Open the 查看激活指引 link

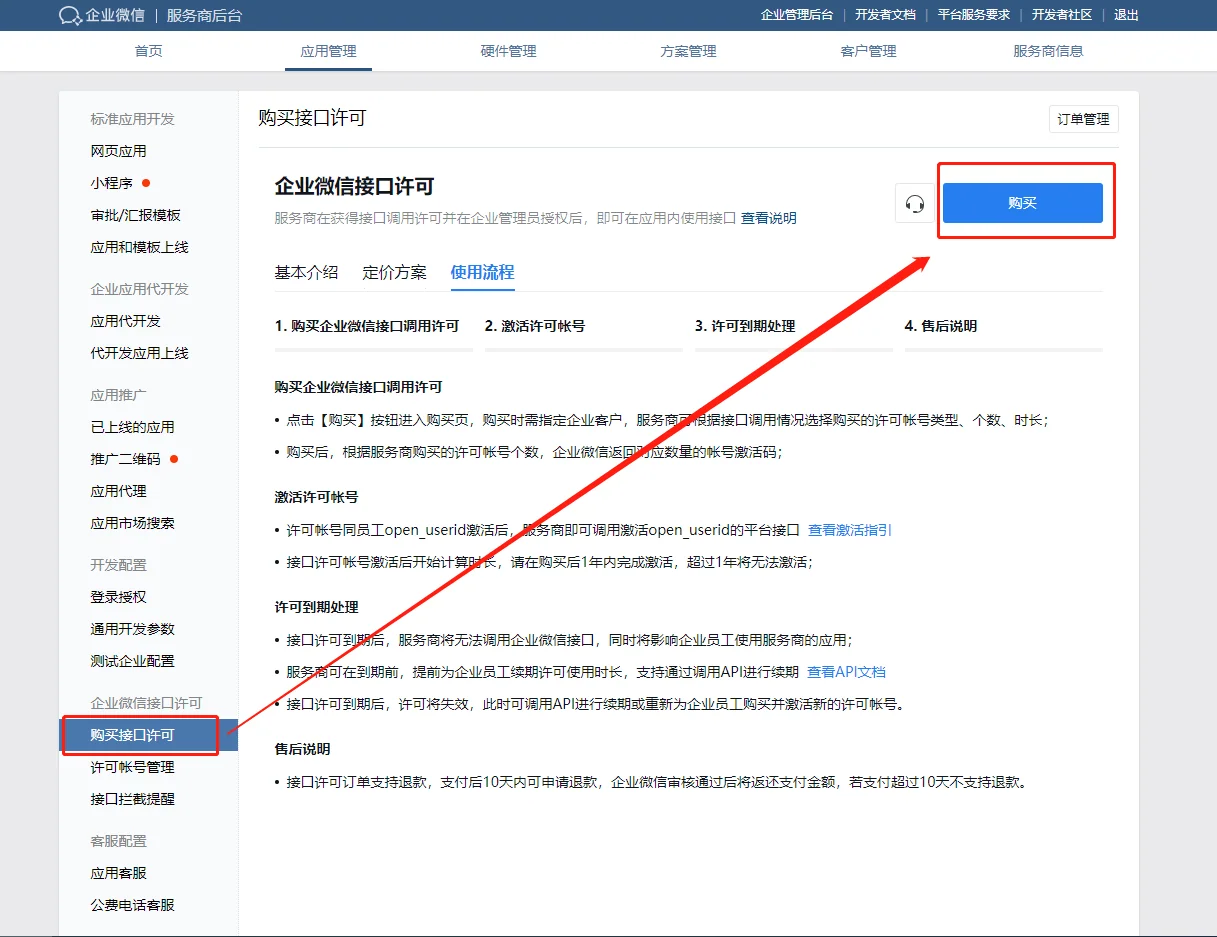pos(850,530)
